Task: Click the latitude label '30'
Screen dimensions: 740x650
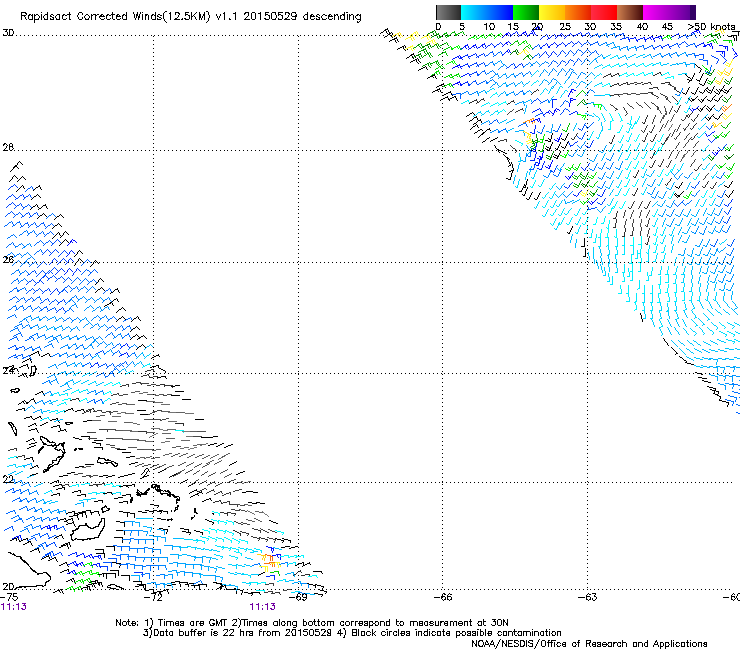Action: tap(8, 33)
